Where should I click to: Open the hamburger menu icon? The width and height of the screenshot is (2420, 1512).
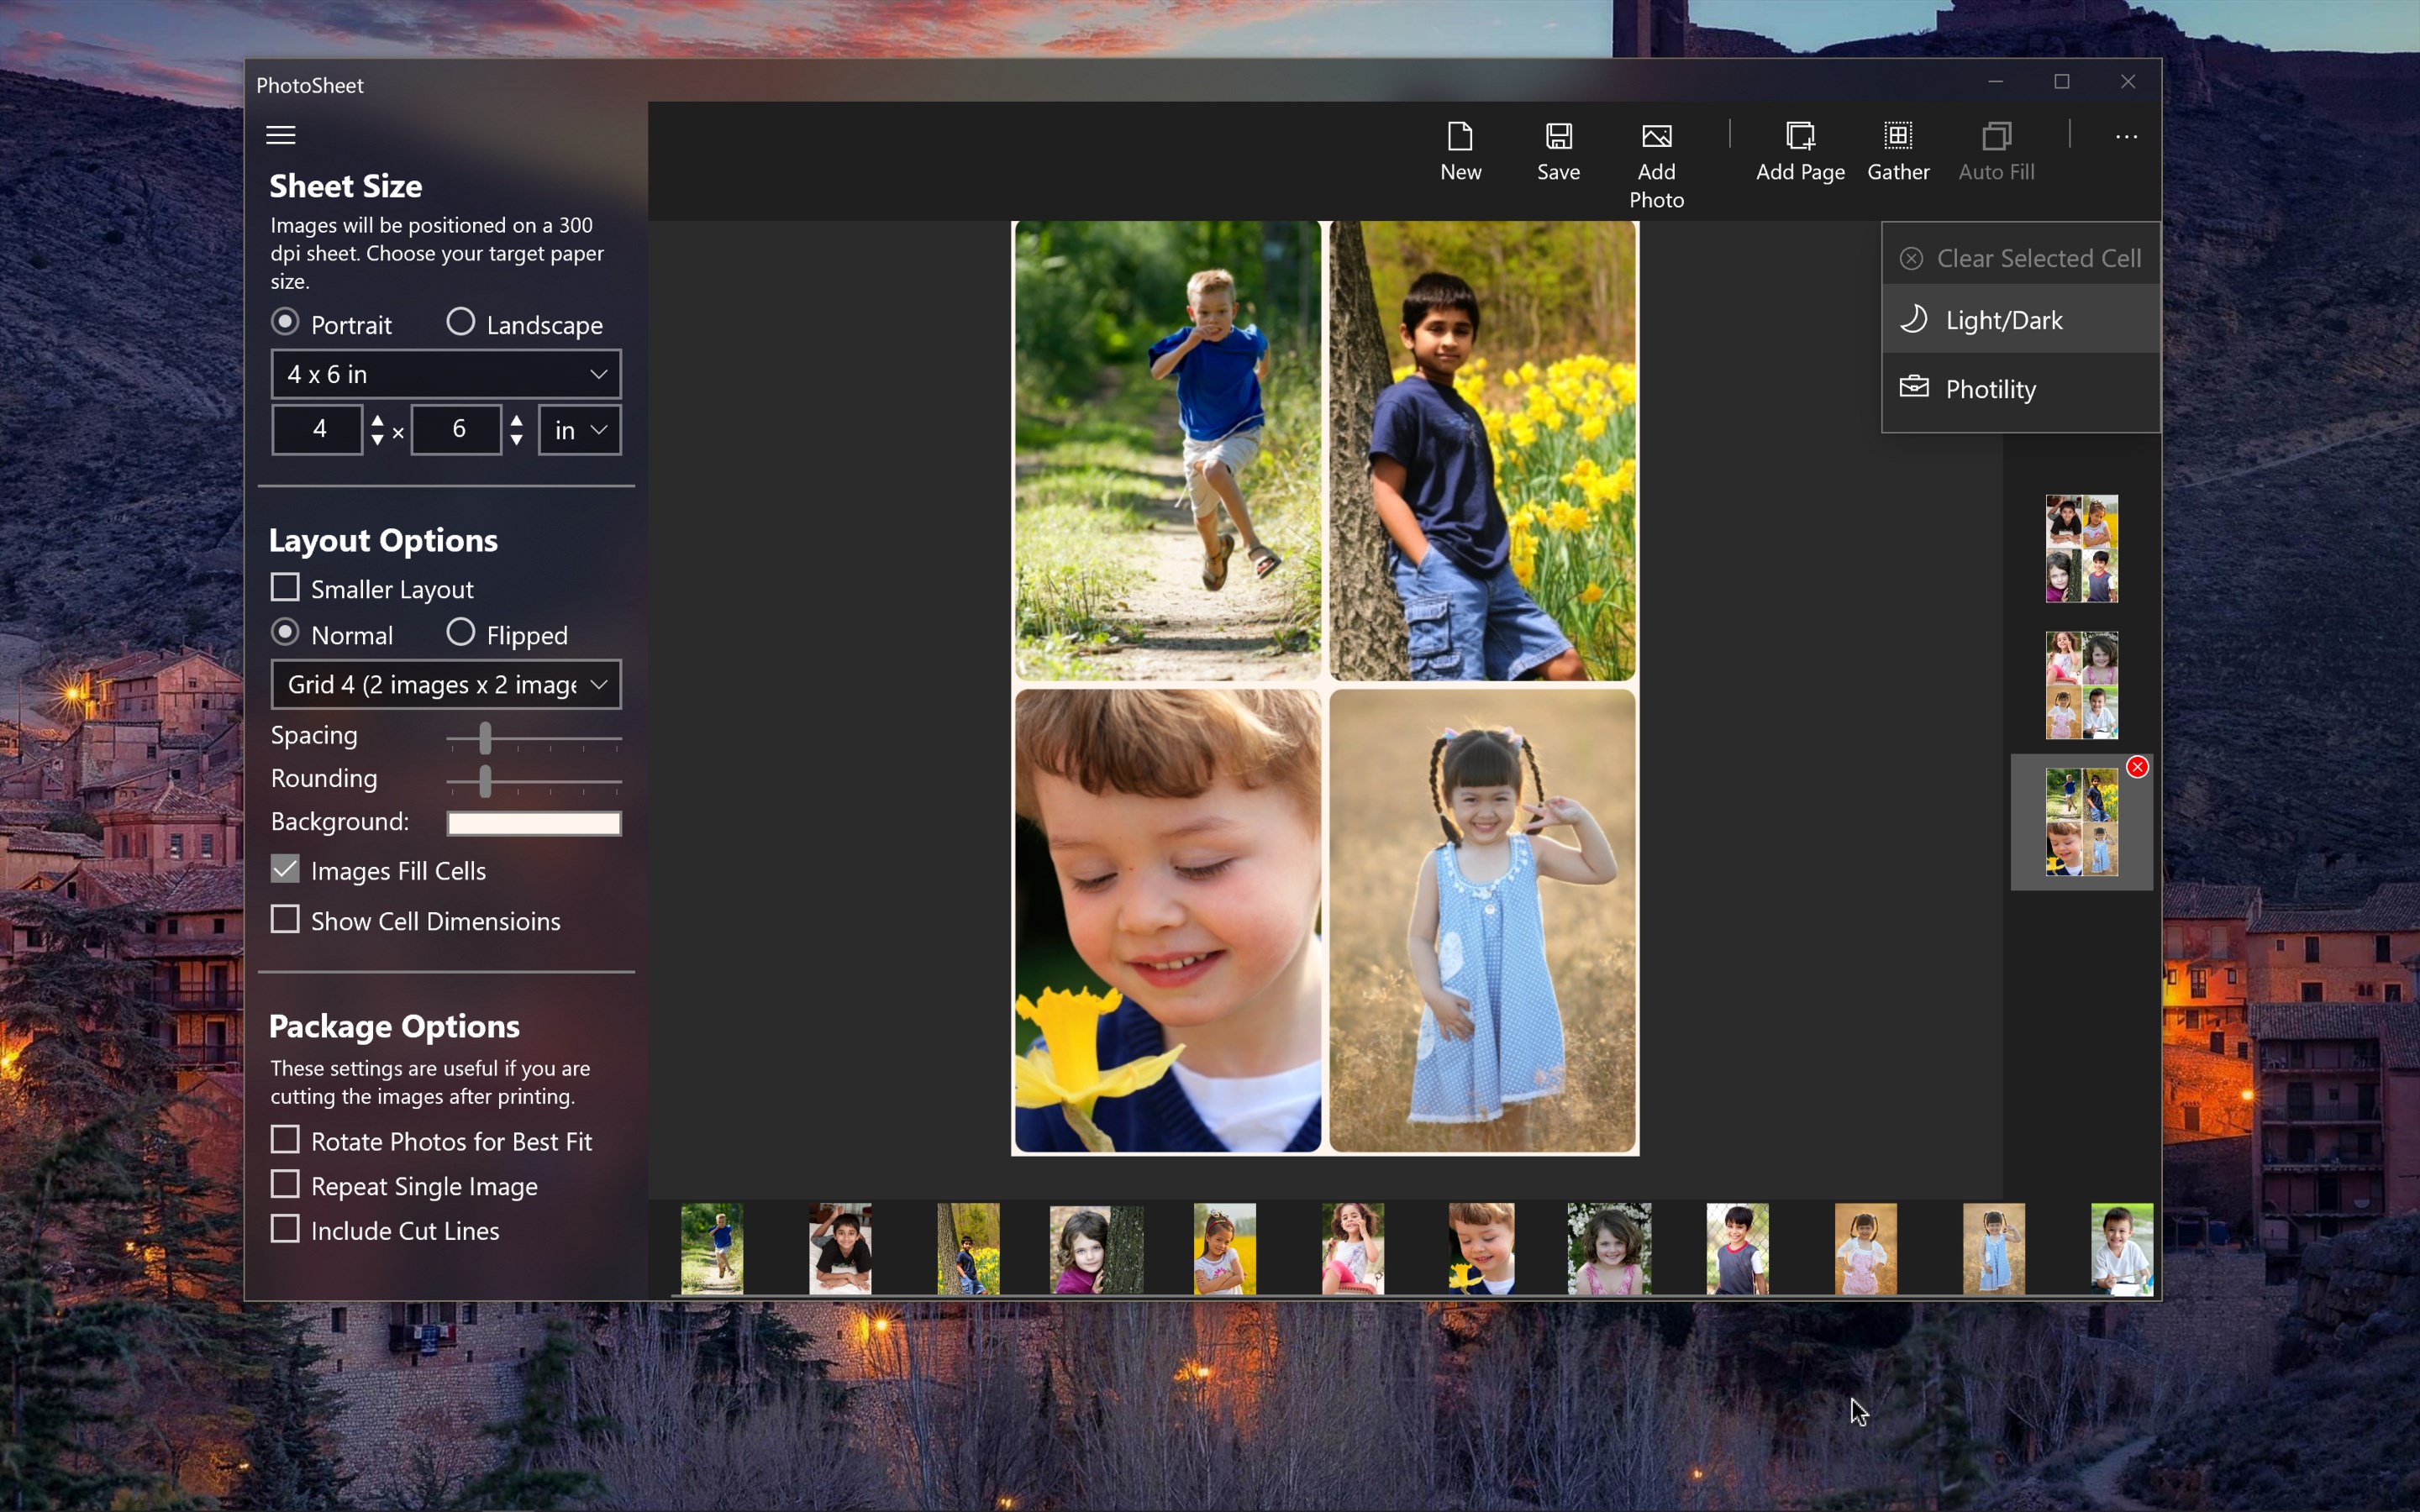281,135
